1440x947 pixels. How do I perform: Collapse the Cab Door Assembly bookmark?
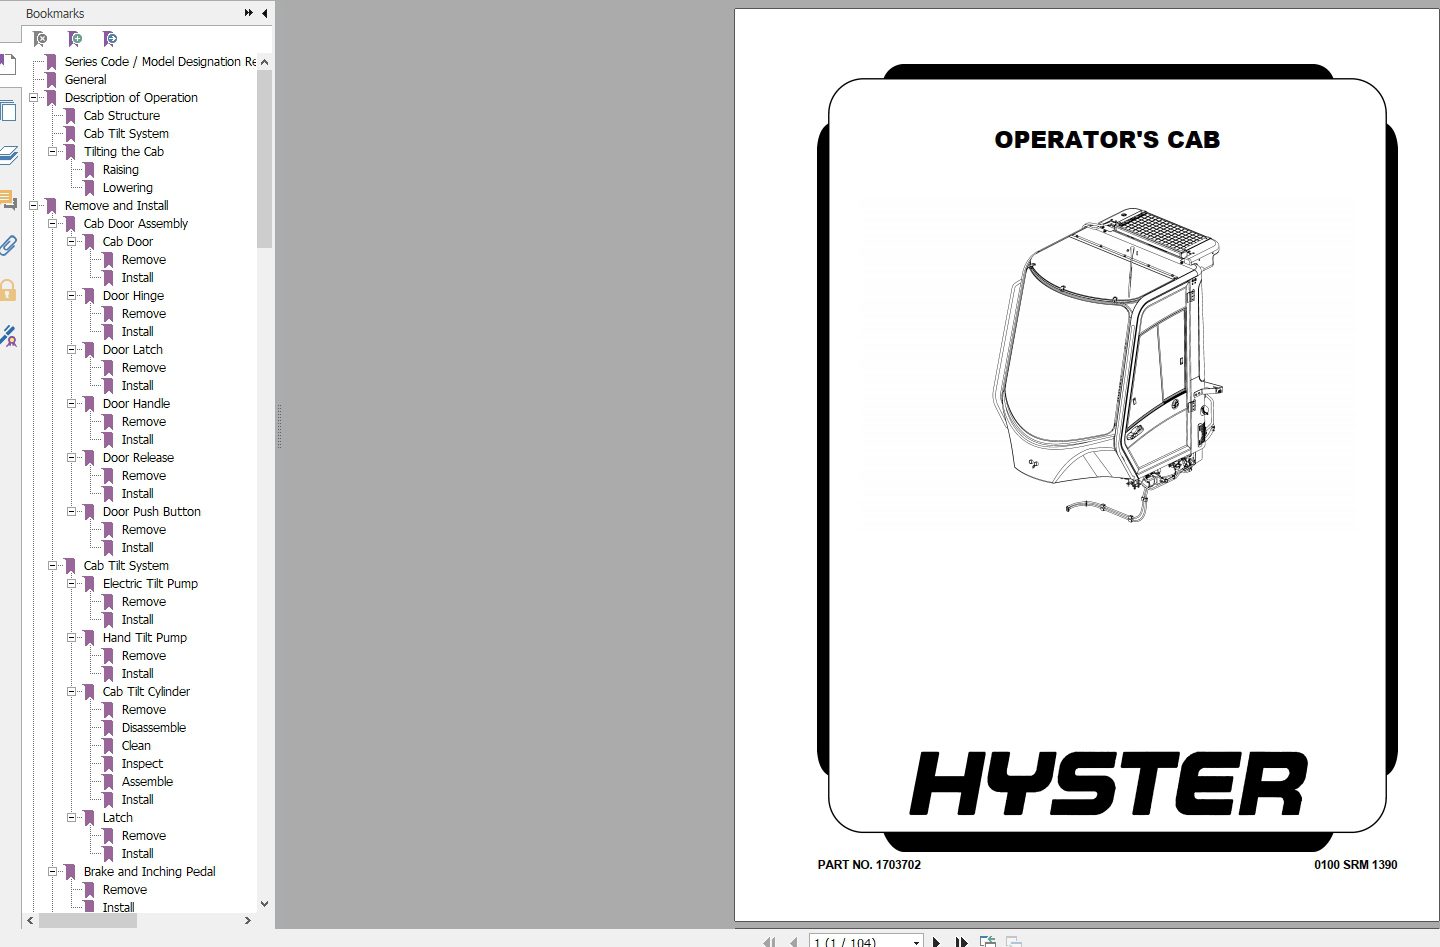pyautogui.click(x=54, y=223)
